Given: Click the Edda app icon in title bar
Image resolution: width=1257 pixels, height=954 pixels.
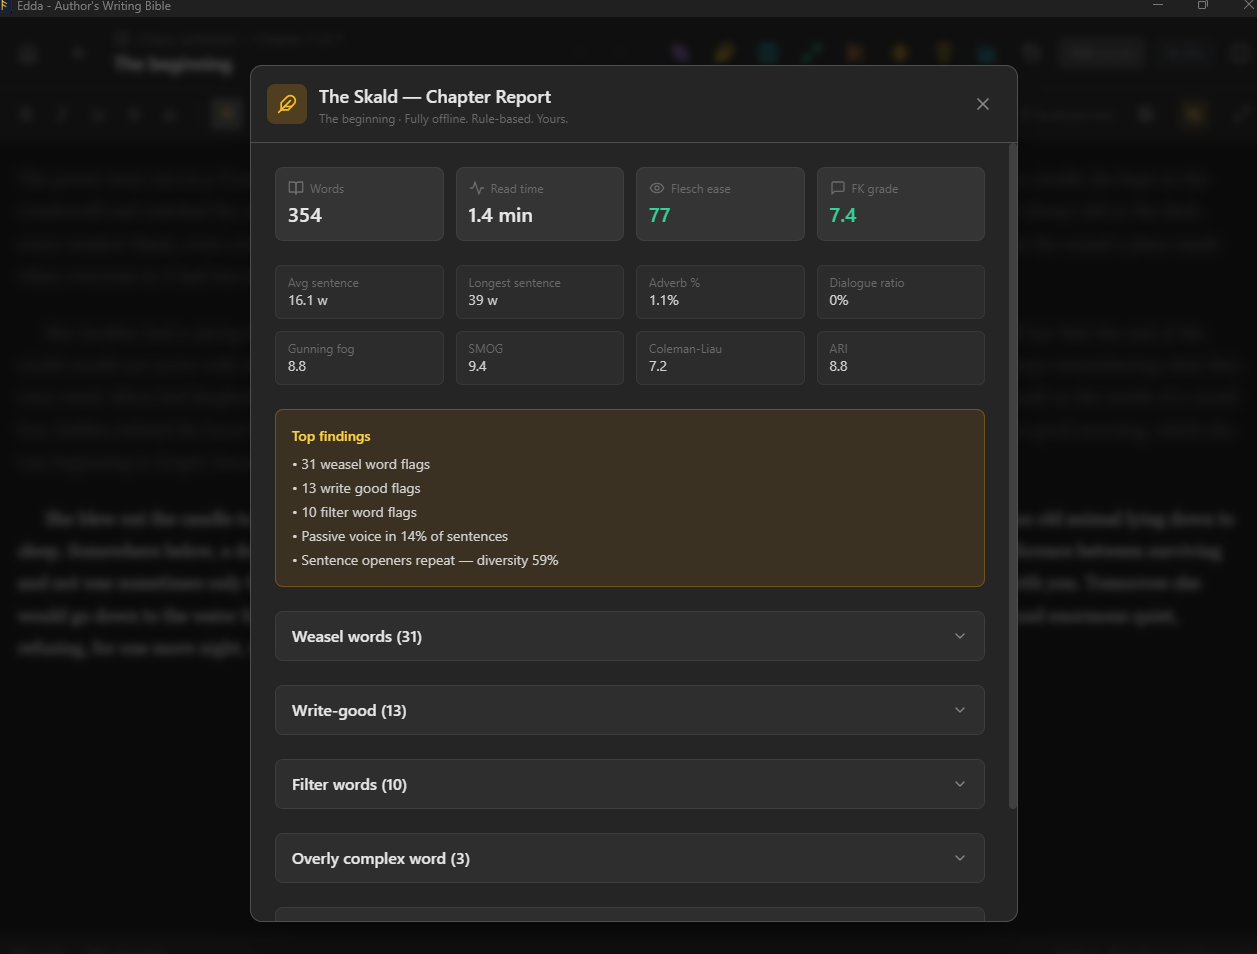Looking at the screenshot, I should (x=5, y=6).
